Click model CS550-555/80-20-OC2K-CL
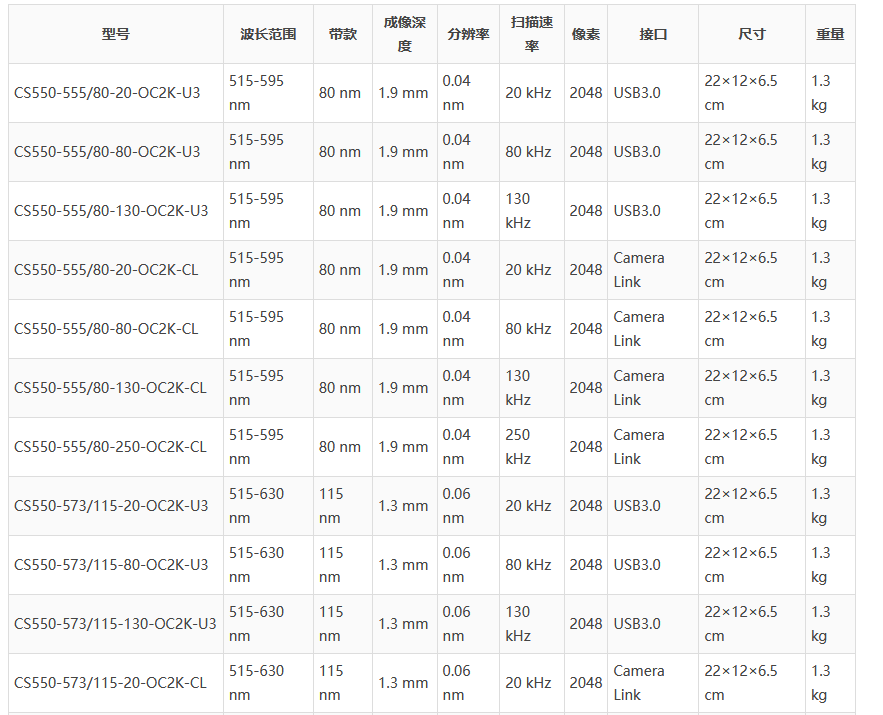Viewport: 883px width, 715px height. [x=106, y=270]
